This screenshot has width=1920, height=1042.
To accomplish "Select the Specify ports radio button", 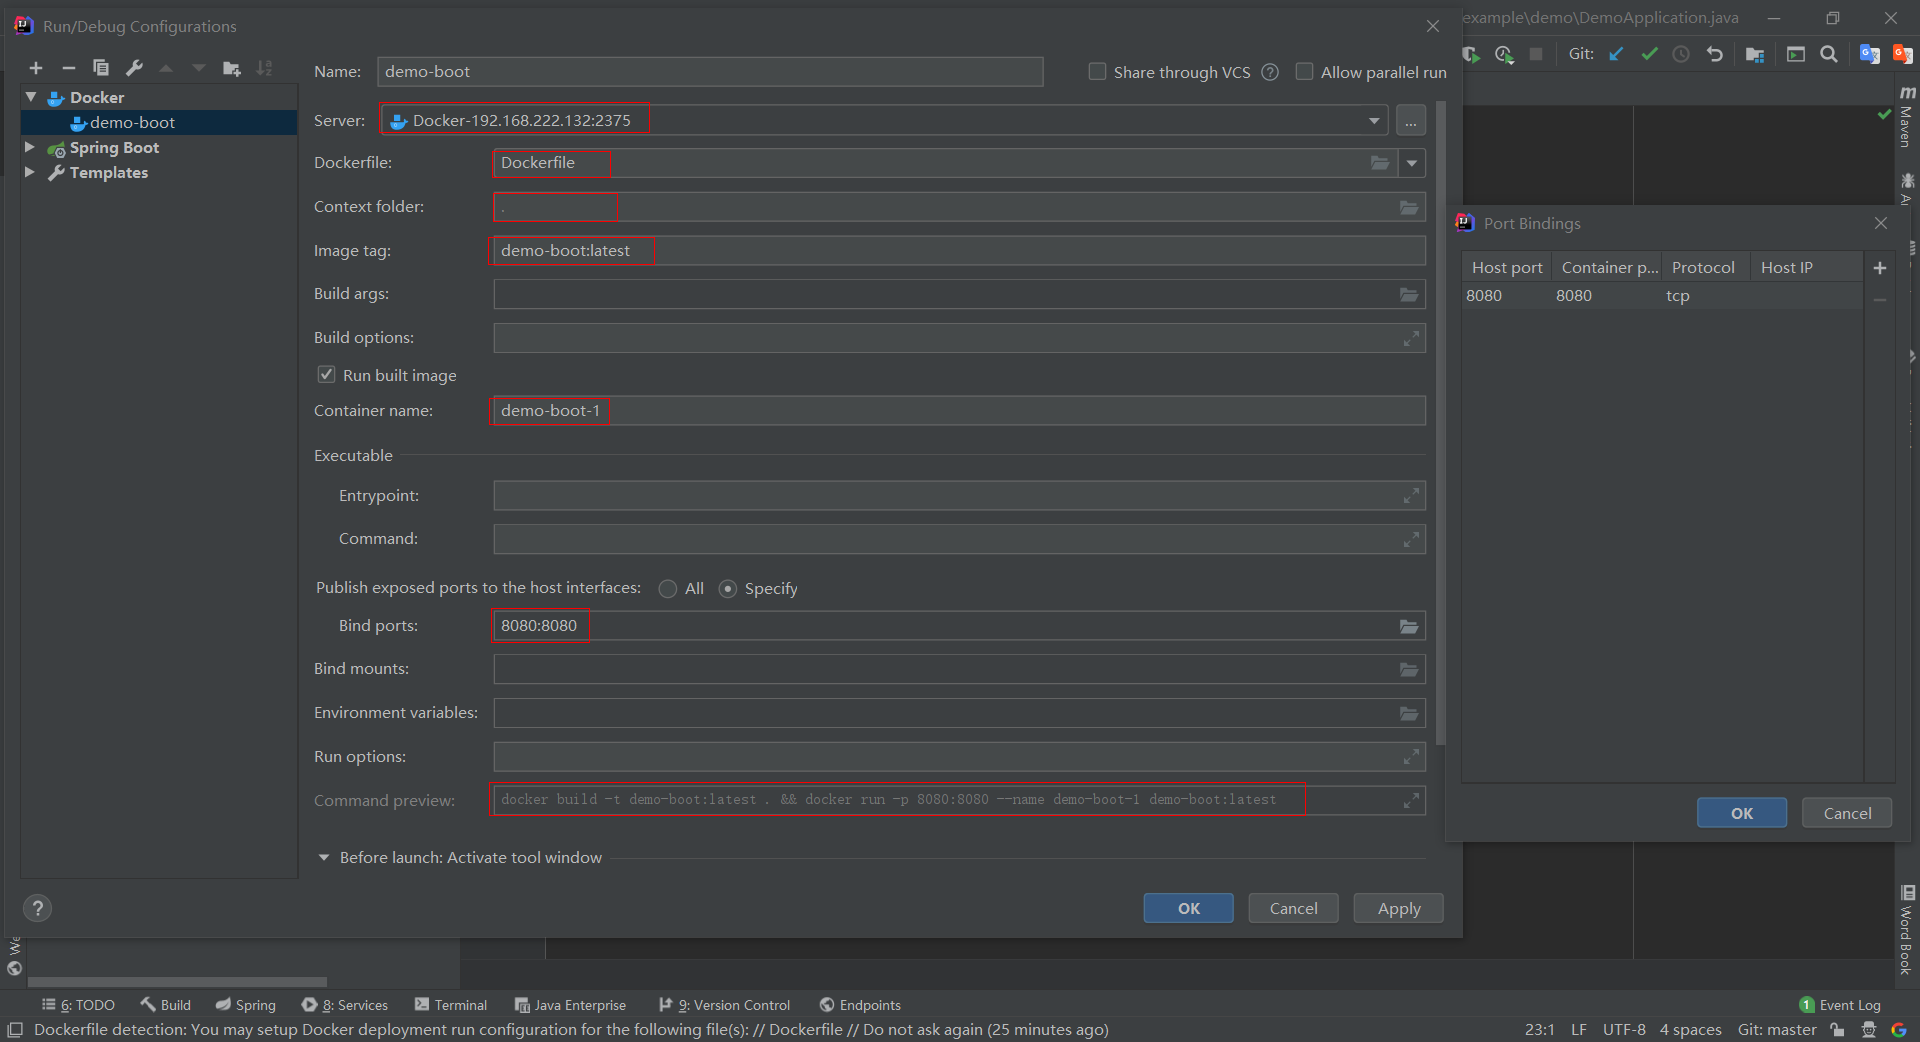I will pos(728,589).
